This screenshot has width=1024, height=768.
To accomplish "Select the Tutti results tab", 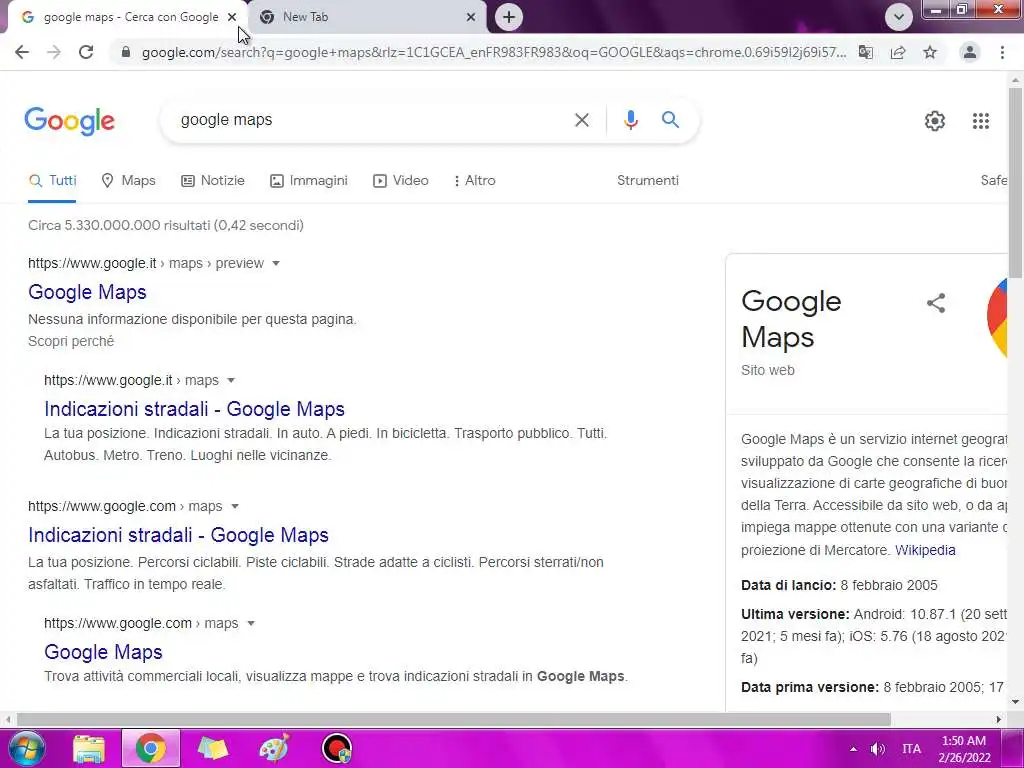I will [x=52, y=181].
